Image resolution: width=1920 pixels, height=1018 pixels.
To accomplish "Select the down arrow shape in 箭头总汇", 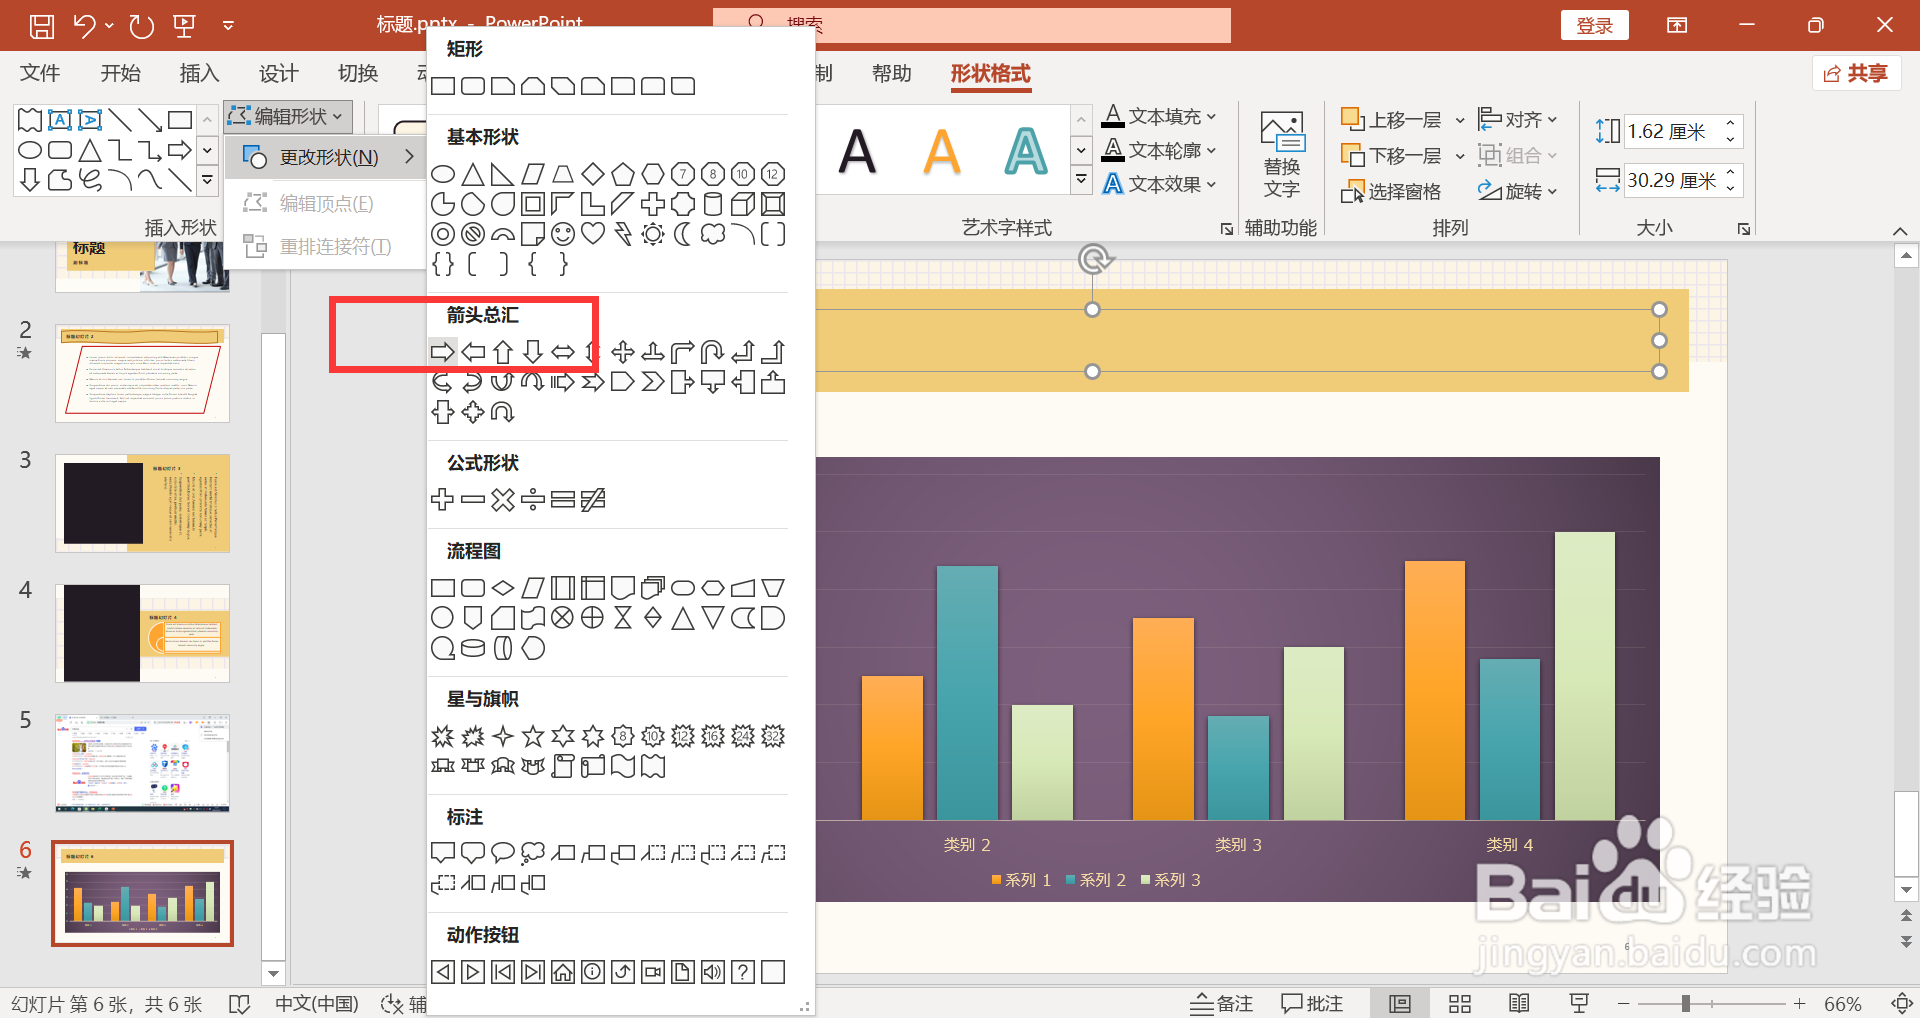I will pyautogui.click(x=533, y=352).
